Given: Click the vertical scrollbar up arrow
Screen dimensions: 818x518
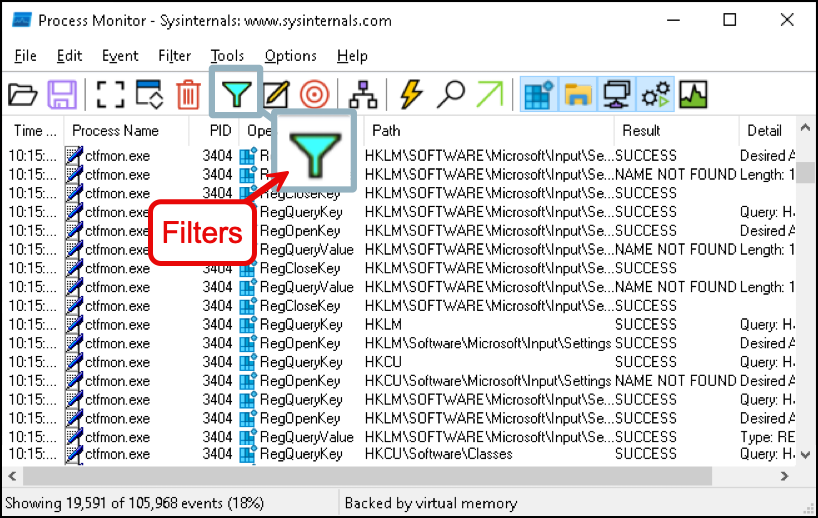Looking at the screenshot, I should coord(805,127).
